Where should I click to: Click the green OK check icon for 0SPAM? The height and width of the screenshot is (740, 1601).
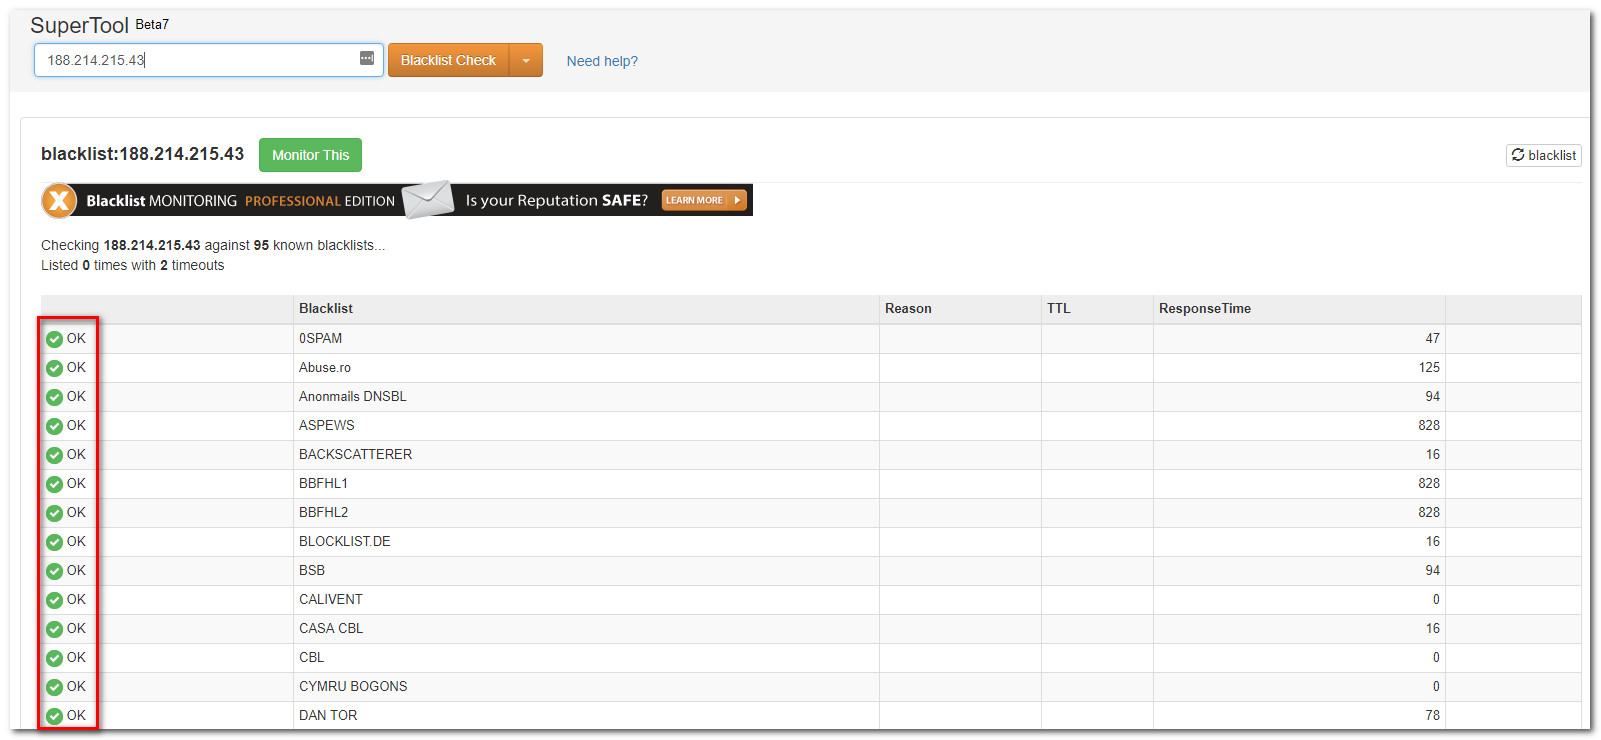54,339
